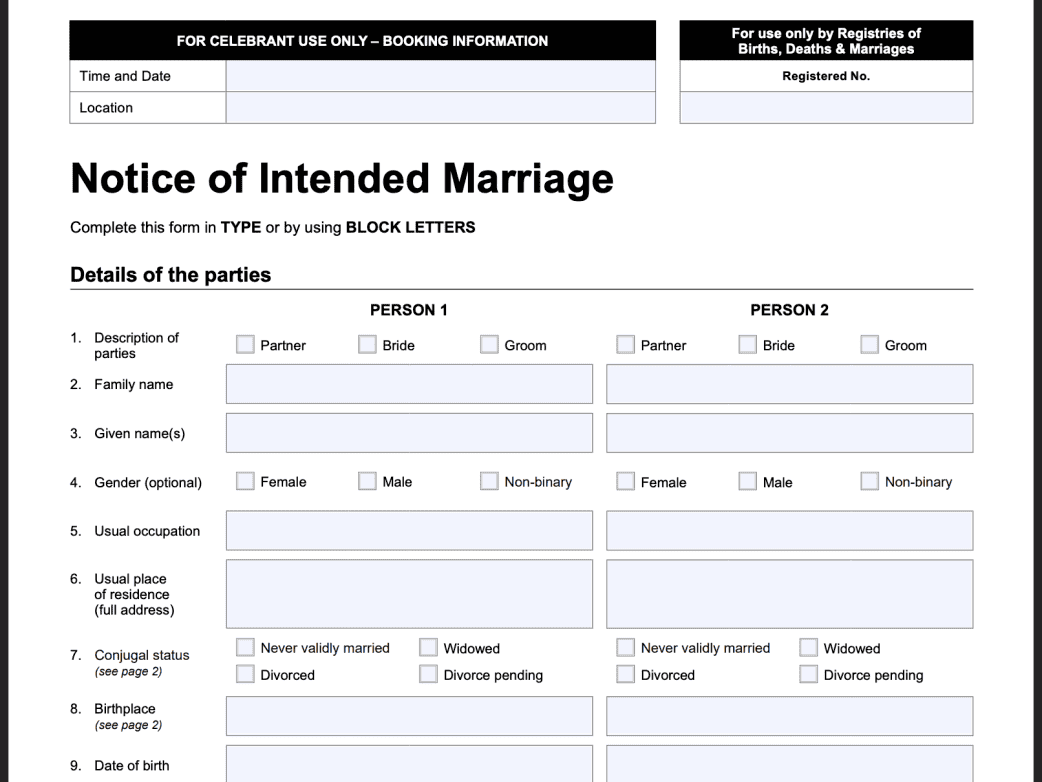
Task: Focus Person 1's Family name field
Action: tap(409, 384)
